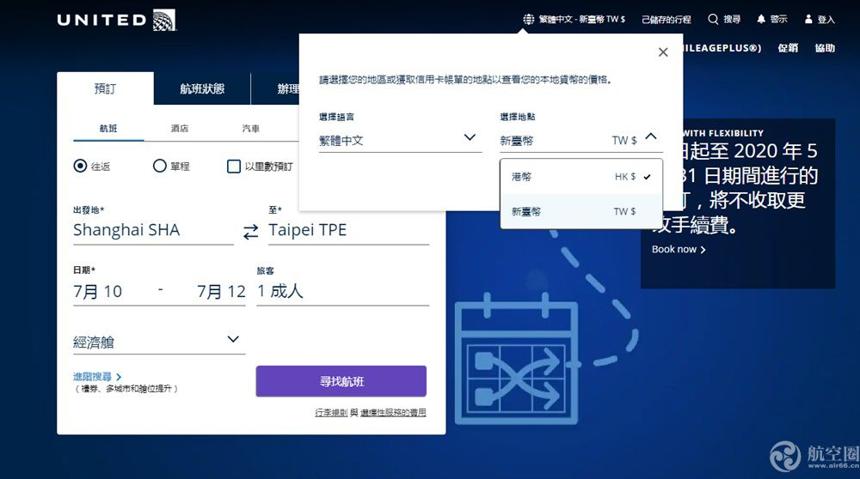Screen dimensions: 860x479
Task: Click the user sign-in icon
Action: 808,19
